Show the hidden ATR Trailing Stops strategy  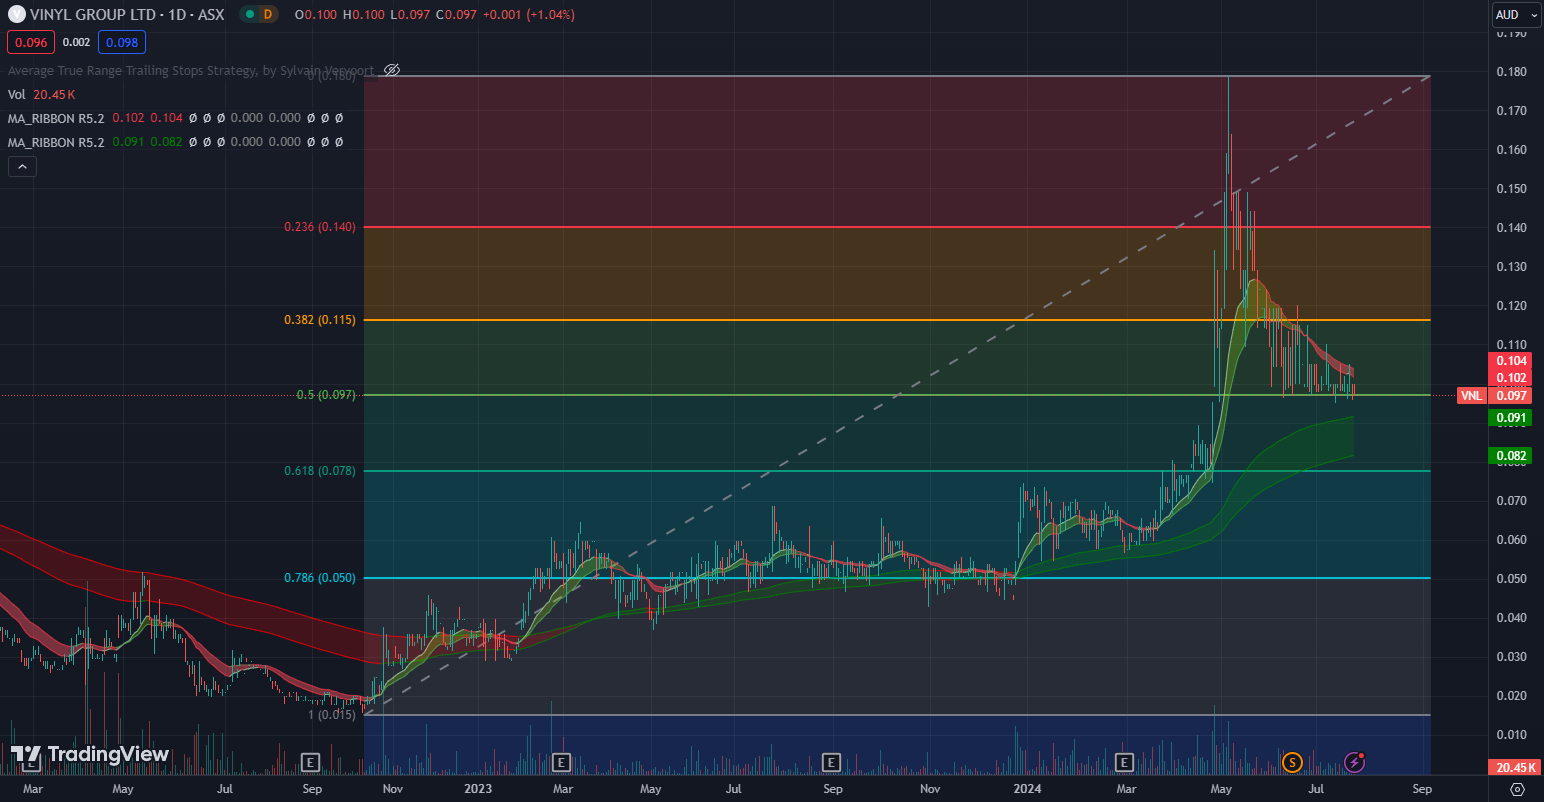(392, 70)
